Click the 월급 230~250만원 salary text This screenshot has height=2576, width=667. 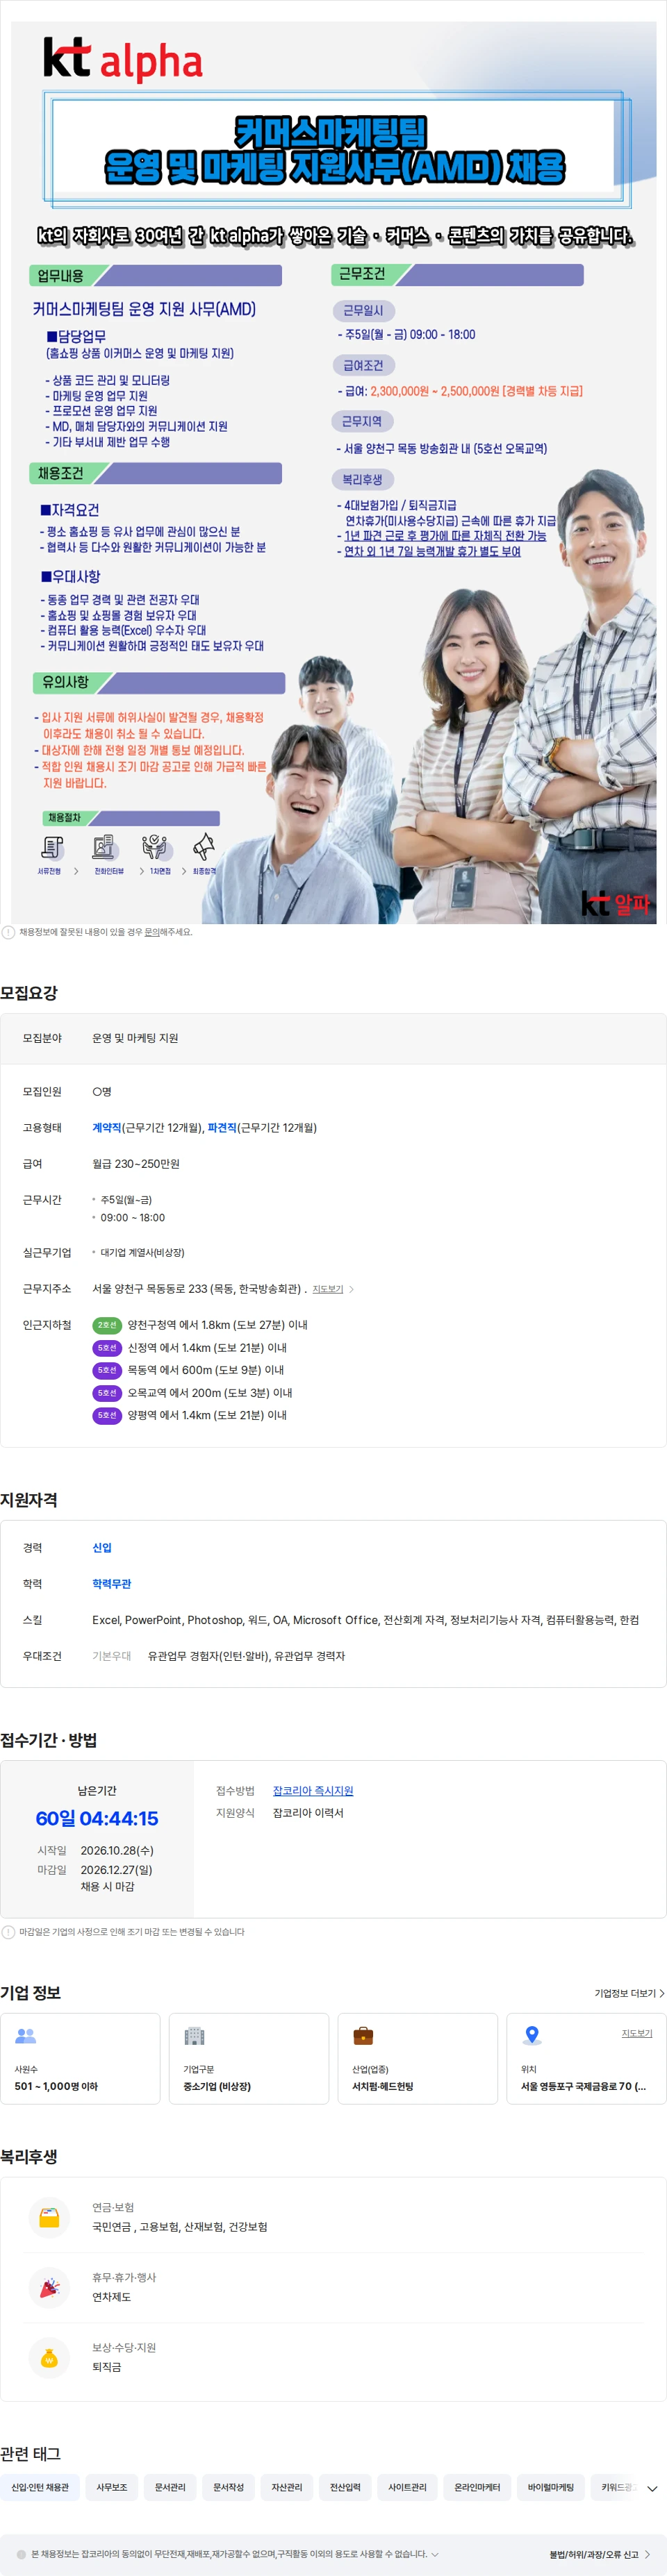pyautogui.click(x=136, y=1164)
